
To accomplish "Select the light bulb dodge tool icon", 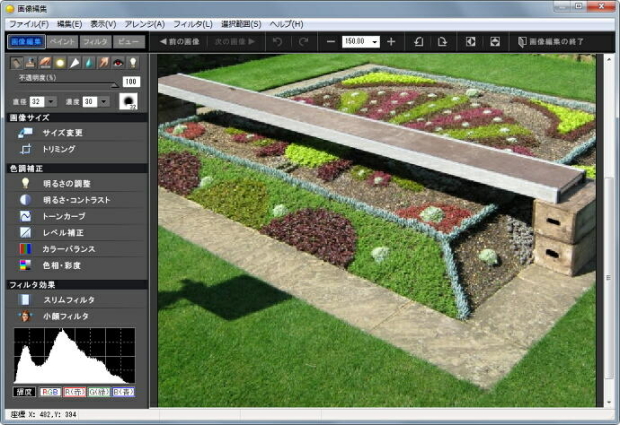I will coord(132,62).
